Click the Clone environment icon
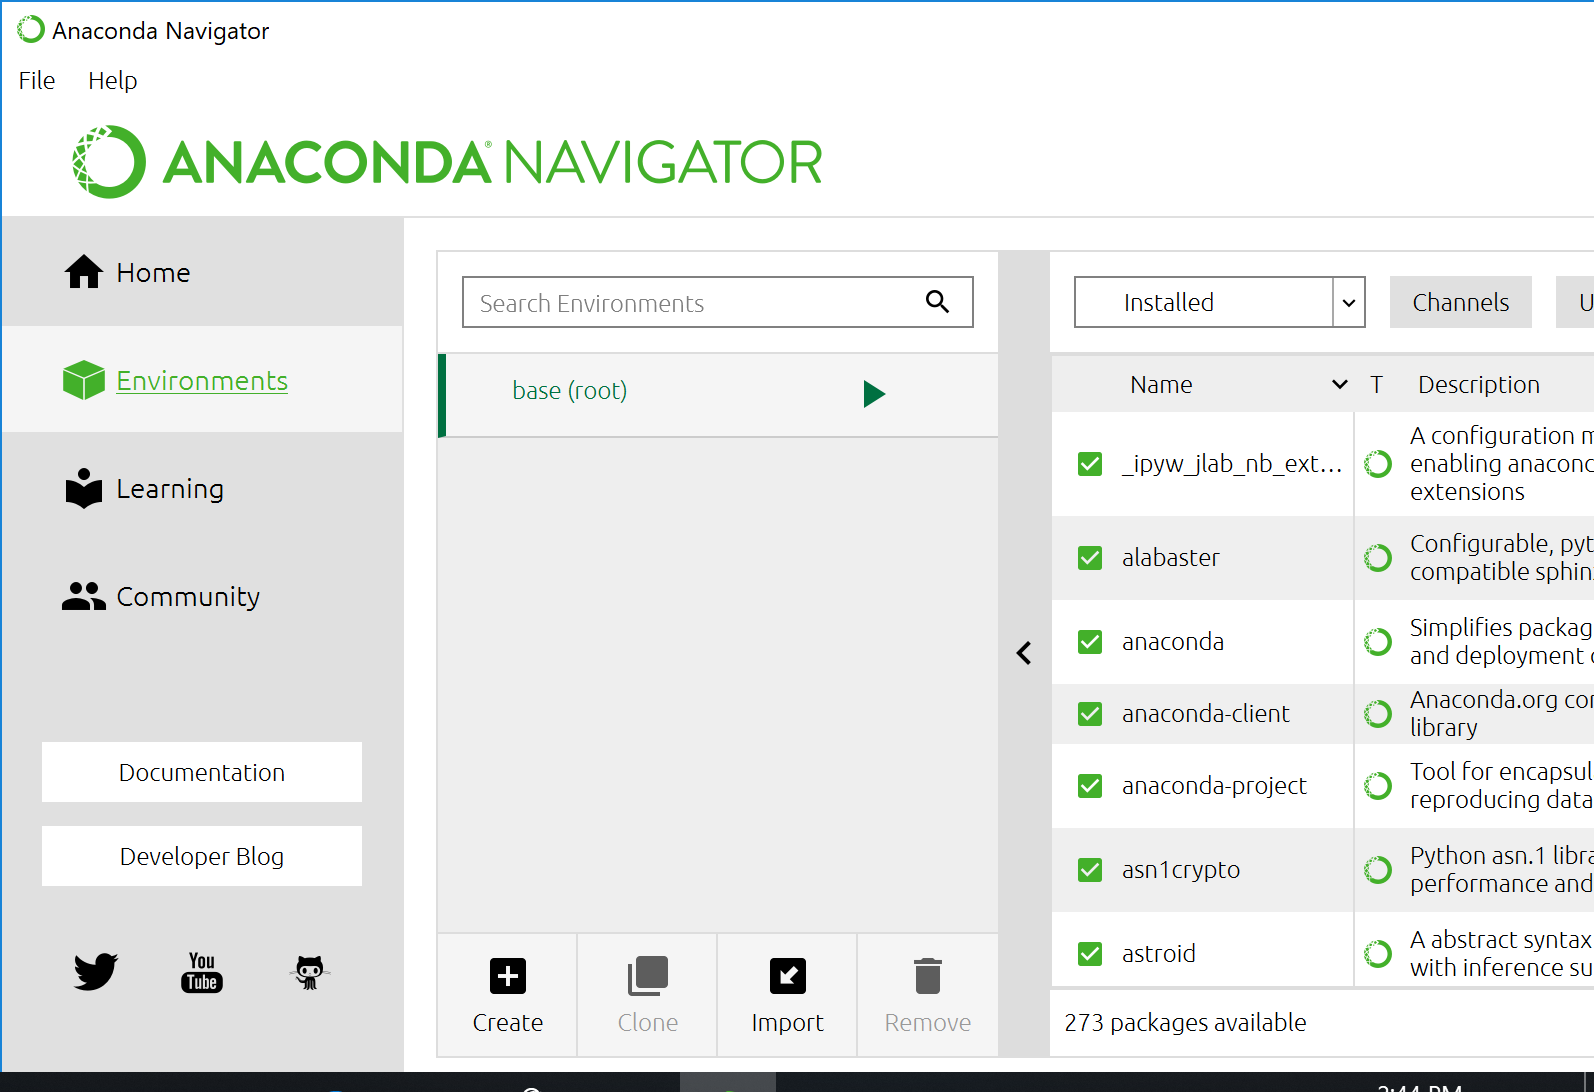This screenshot has height=1092, width=1594. click(648, 976)
